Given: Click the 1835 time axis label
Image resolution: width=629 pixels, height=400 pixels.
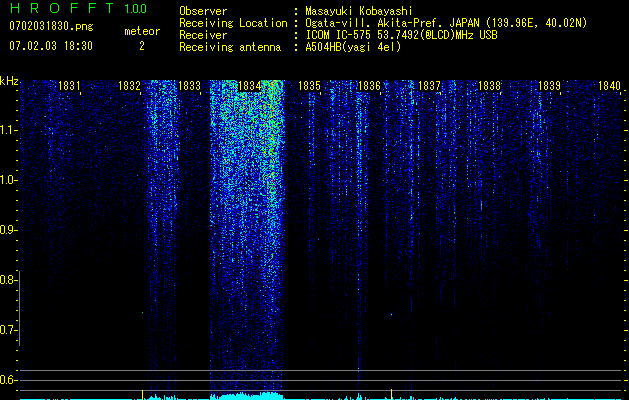Looking at the screenshot, I should 309,86.
